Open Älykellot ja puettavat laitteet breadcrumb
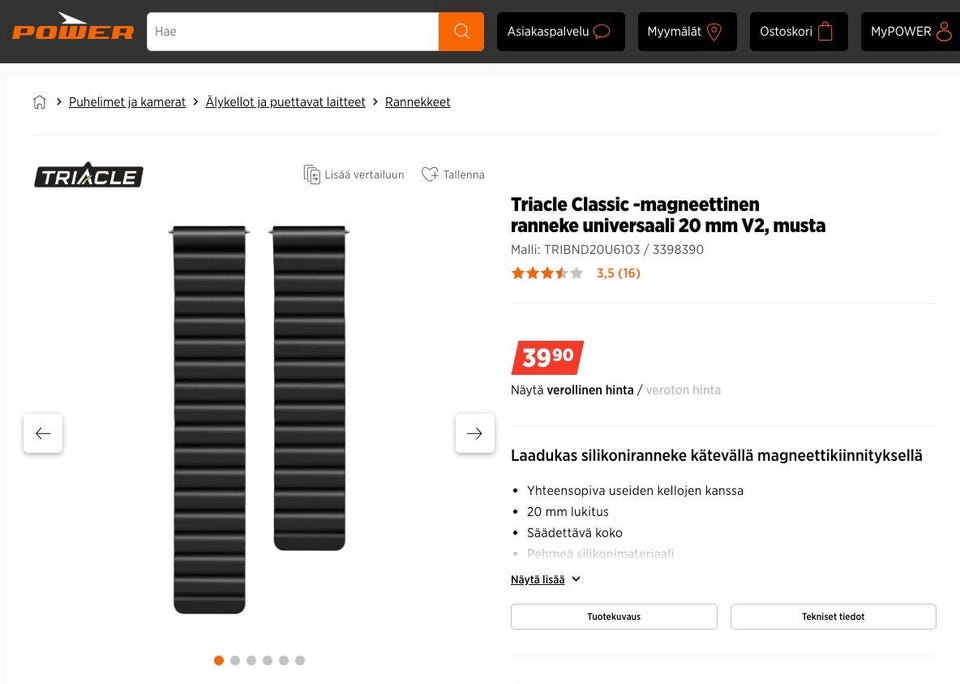 [x=285, y=102]
